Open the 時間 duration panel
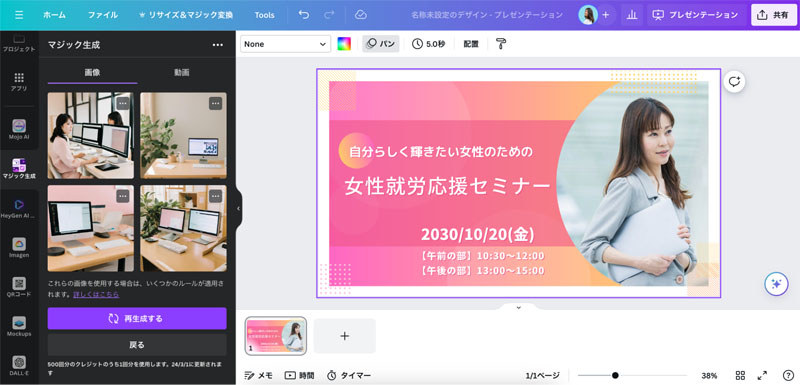Screen dimensions: 800x385 click(x=299, y=375)
